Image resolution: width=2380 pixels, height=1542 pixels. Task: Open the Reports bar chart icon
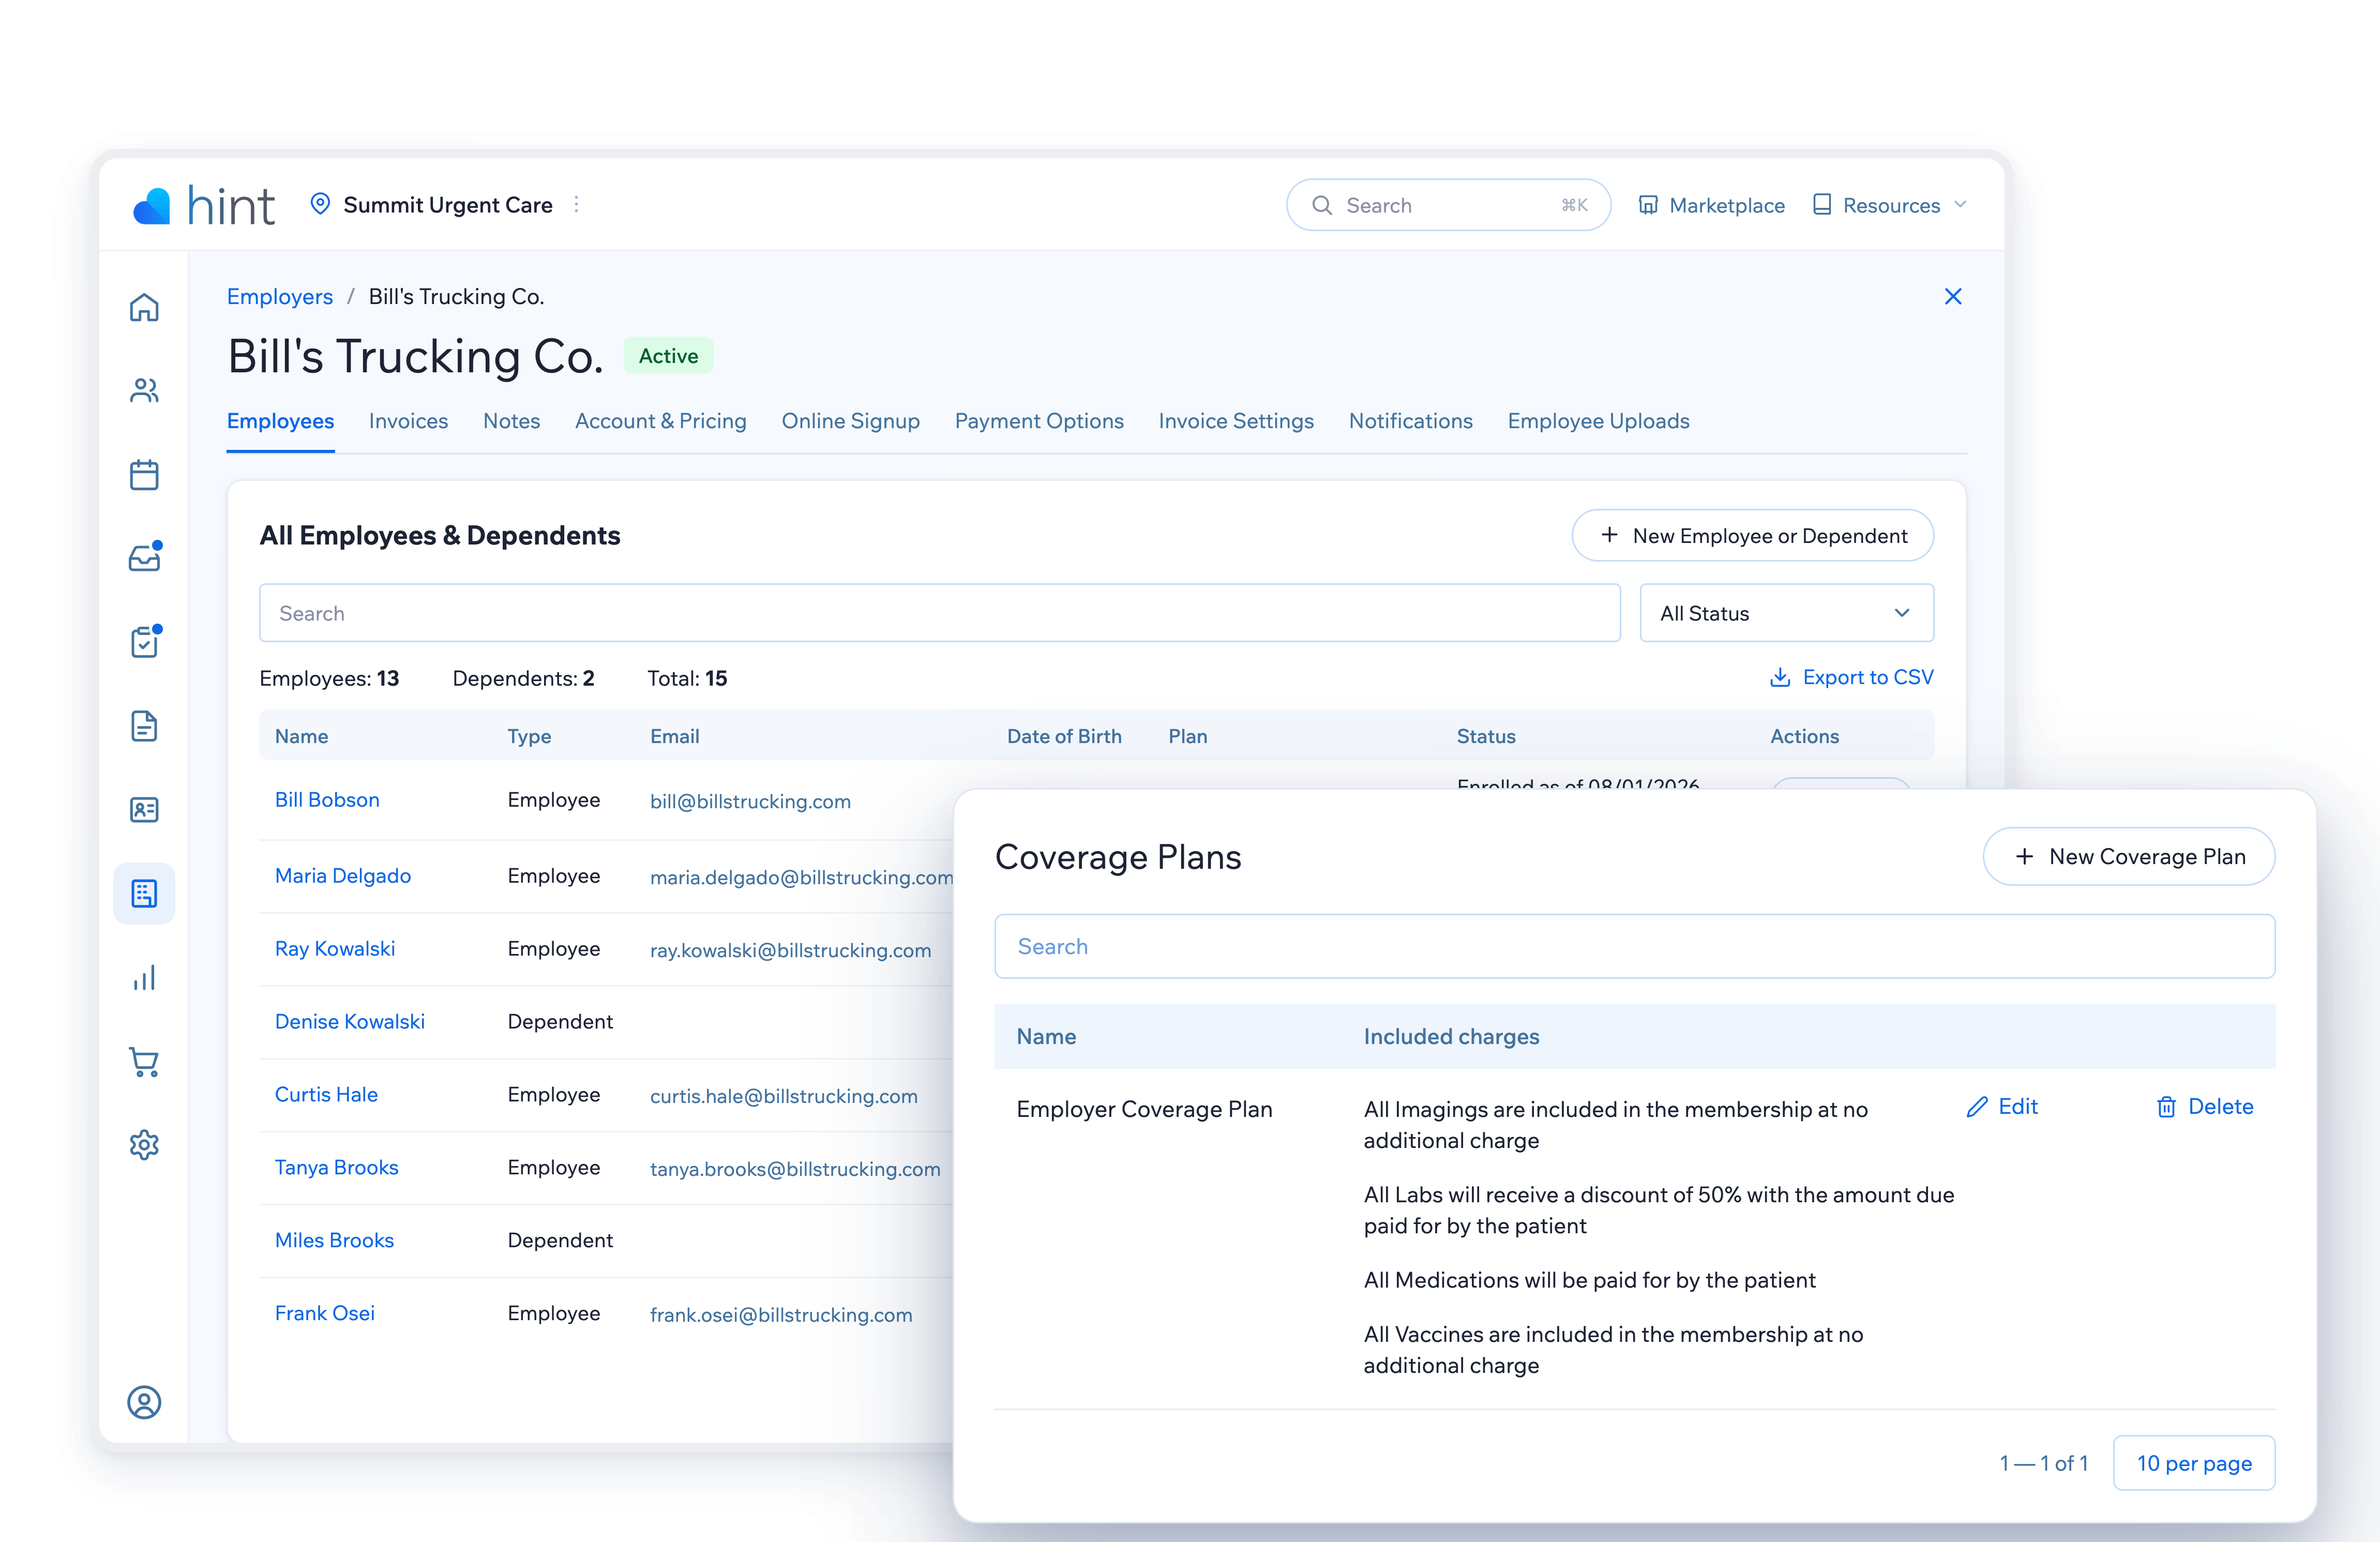[144, 977]
